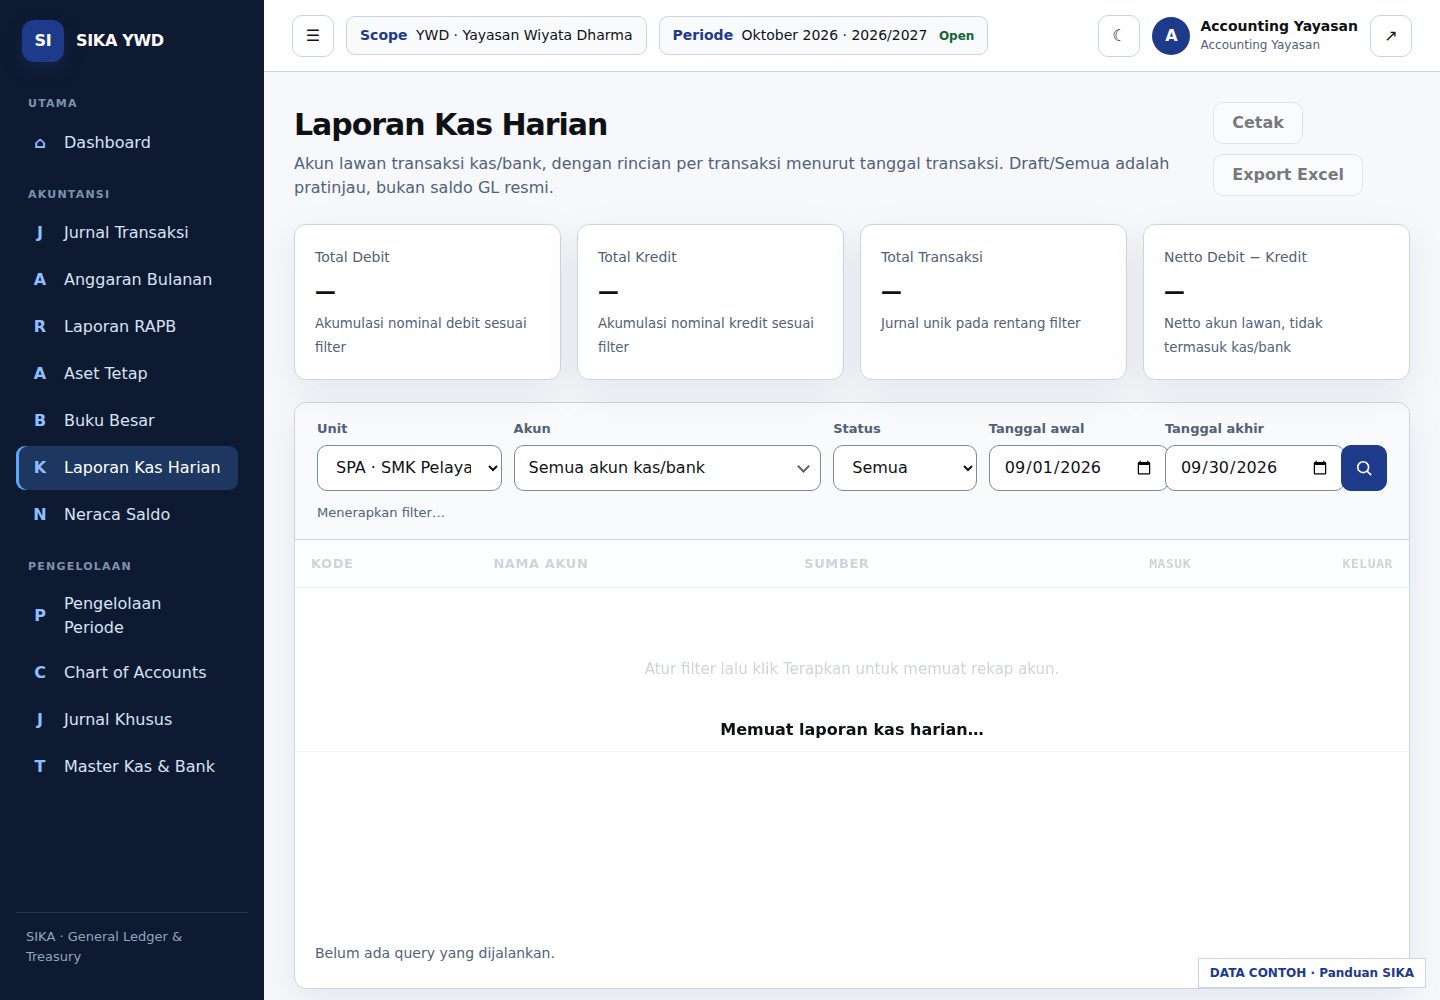Open Aset Tetap menu item

[x=127, y=374]
